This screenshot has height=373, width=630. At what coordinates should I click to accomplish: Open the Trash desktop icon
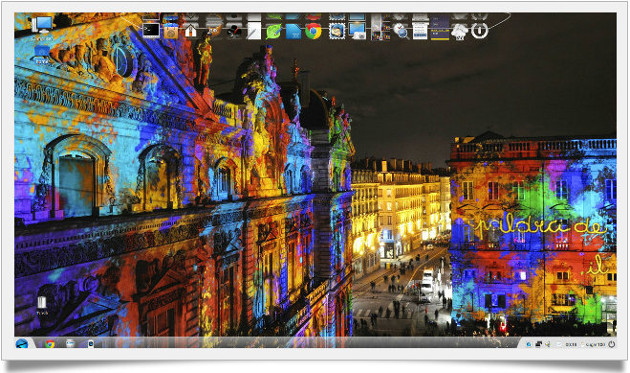[x=42, y=305]
